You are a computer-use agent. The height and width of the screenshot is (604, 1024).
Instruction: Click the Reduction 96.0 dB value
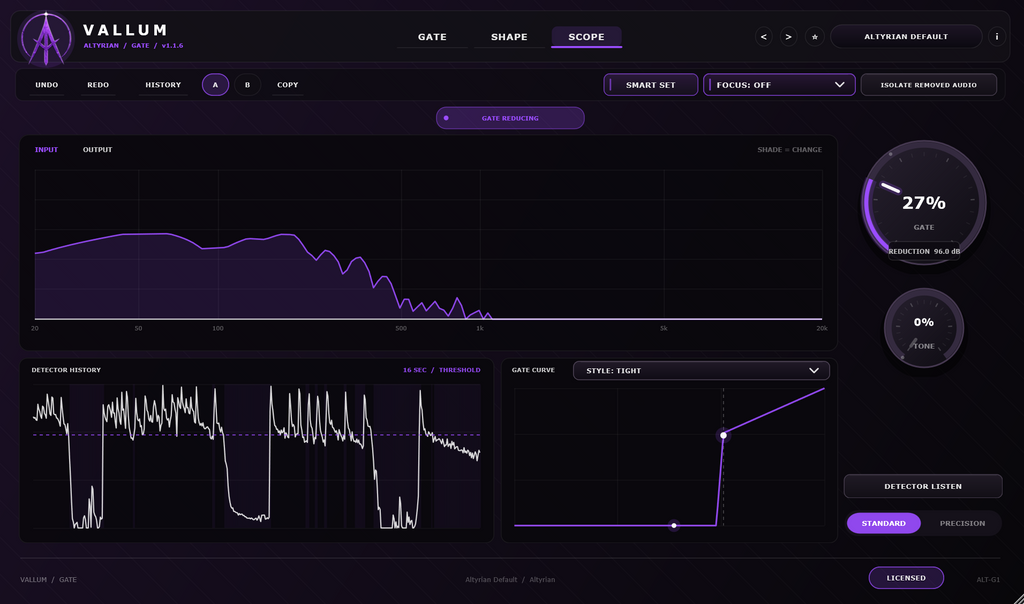coord(924,251)
